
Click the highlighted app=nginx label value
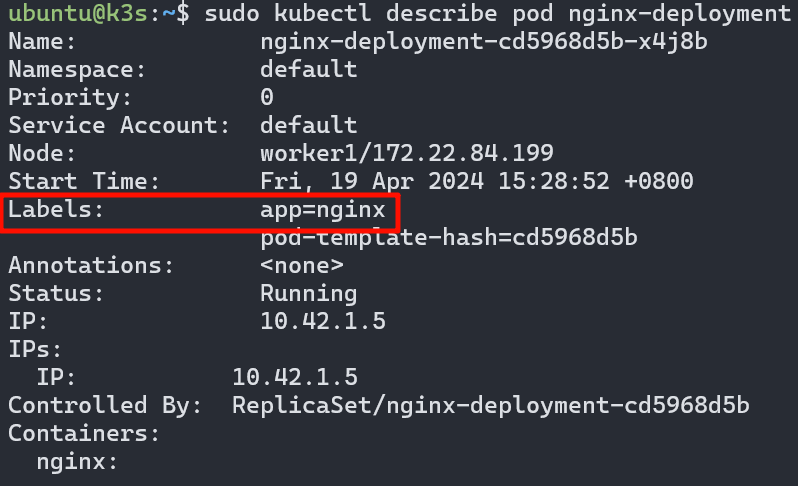(322, 211)
